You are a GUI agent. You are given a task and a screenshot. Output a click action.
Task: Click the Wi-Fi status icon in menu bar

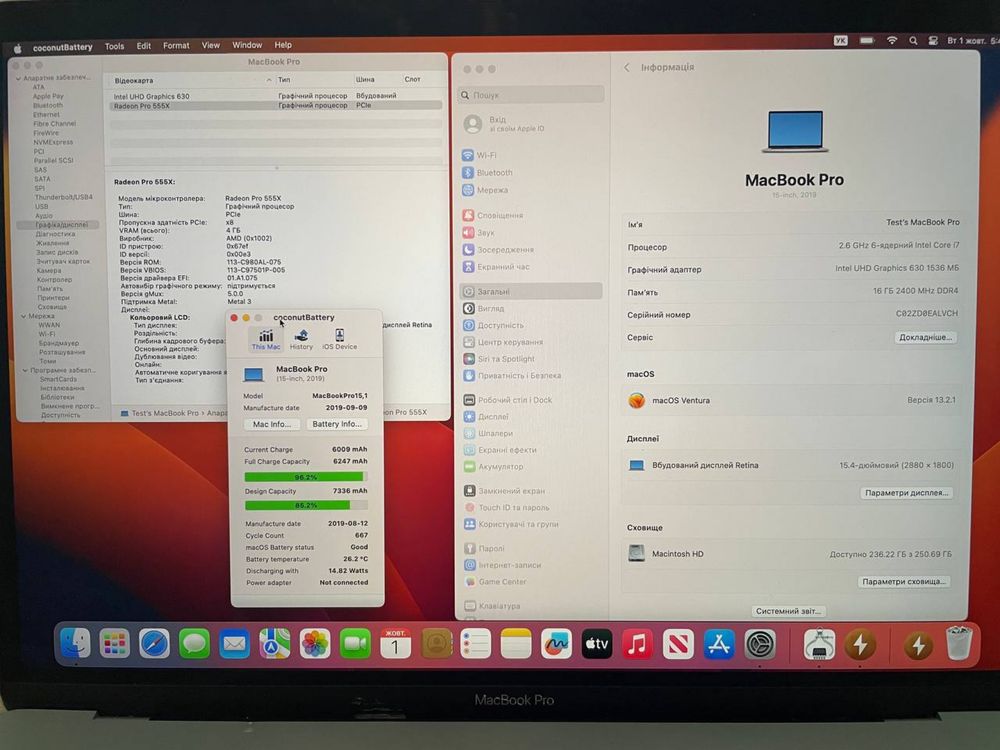tap(892, 40)
